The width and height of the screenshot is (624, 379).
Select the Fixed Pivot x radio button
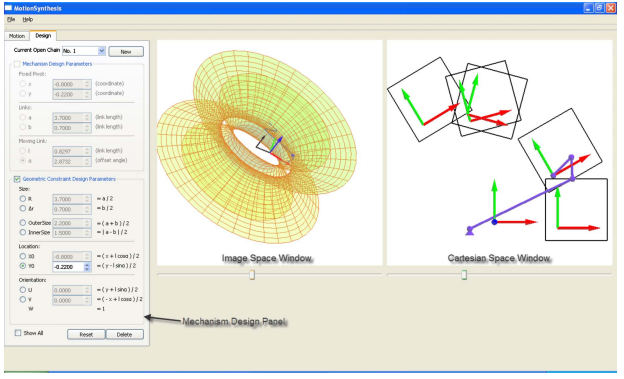[x=23, y=84]
